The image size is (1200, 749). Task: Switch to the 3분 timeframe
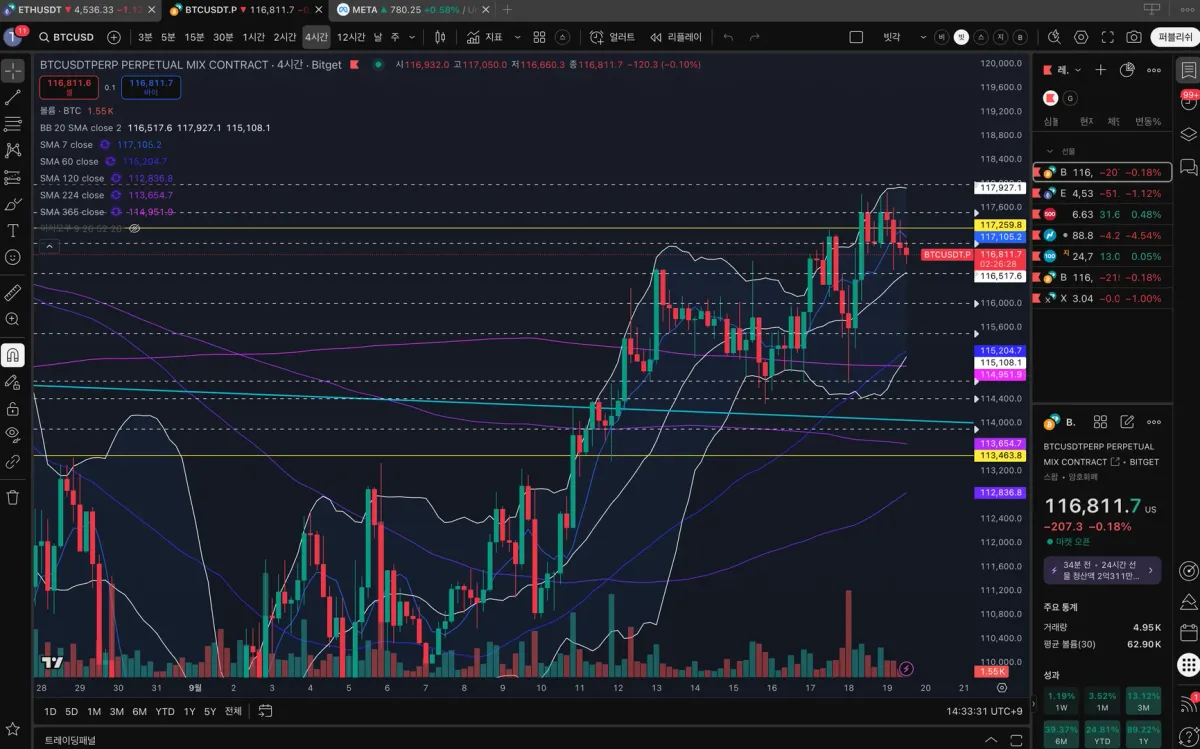pyautogui.click(x=145, y=37)
